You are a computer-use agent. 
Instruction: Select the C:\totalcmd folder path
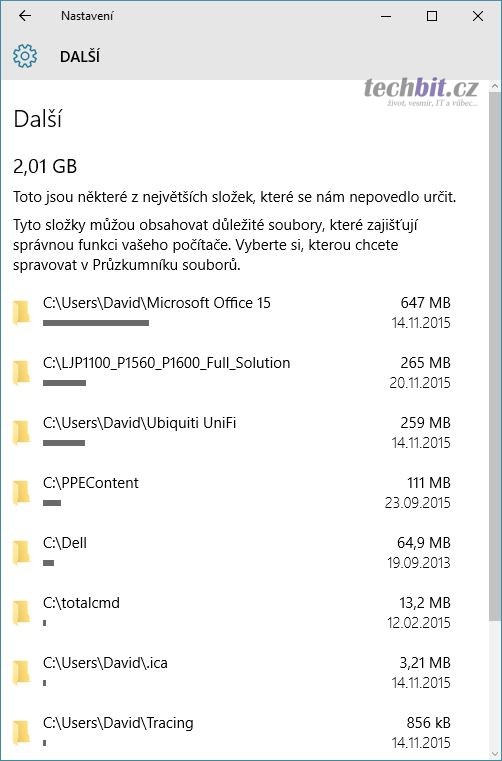81,603
